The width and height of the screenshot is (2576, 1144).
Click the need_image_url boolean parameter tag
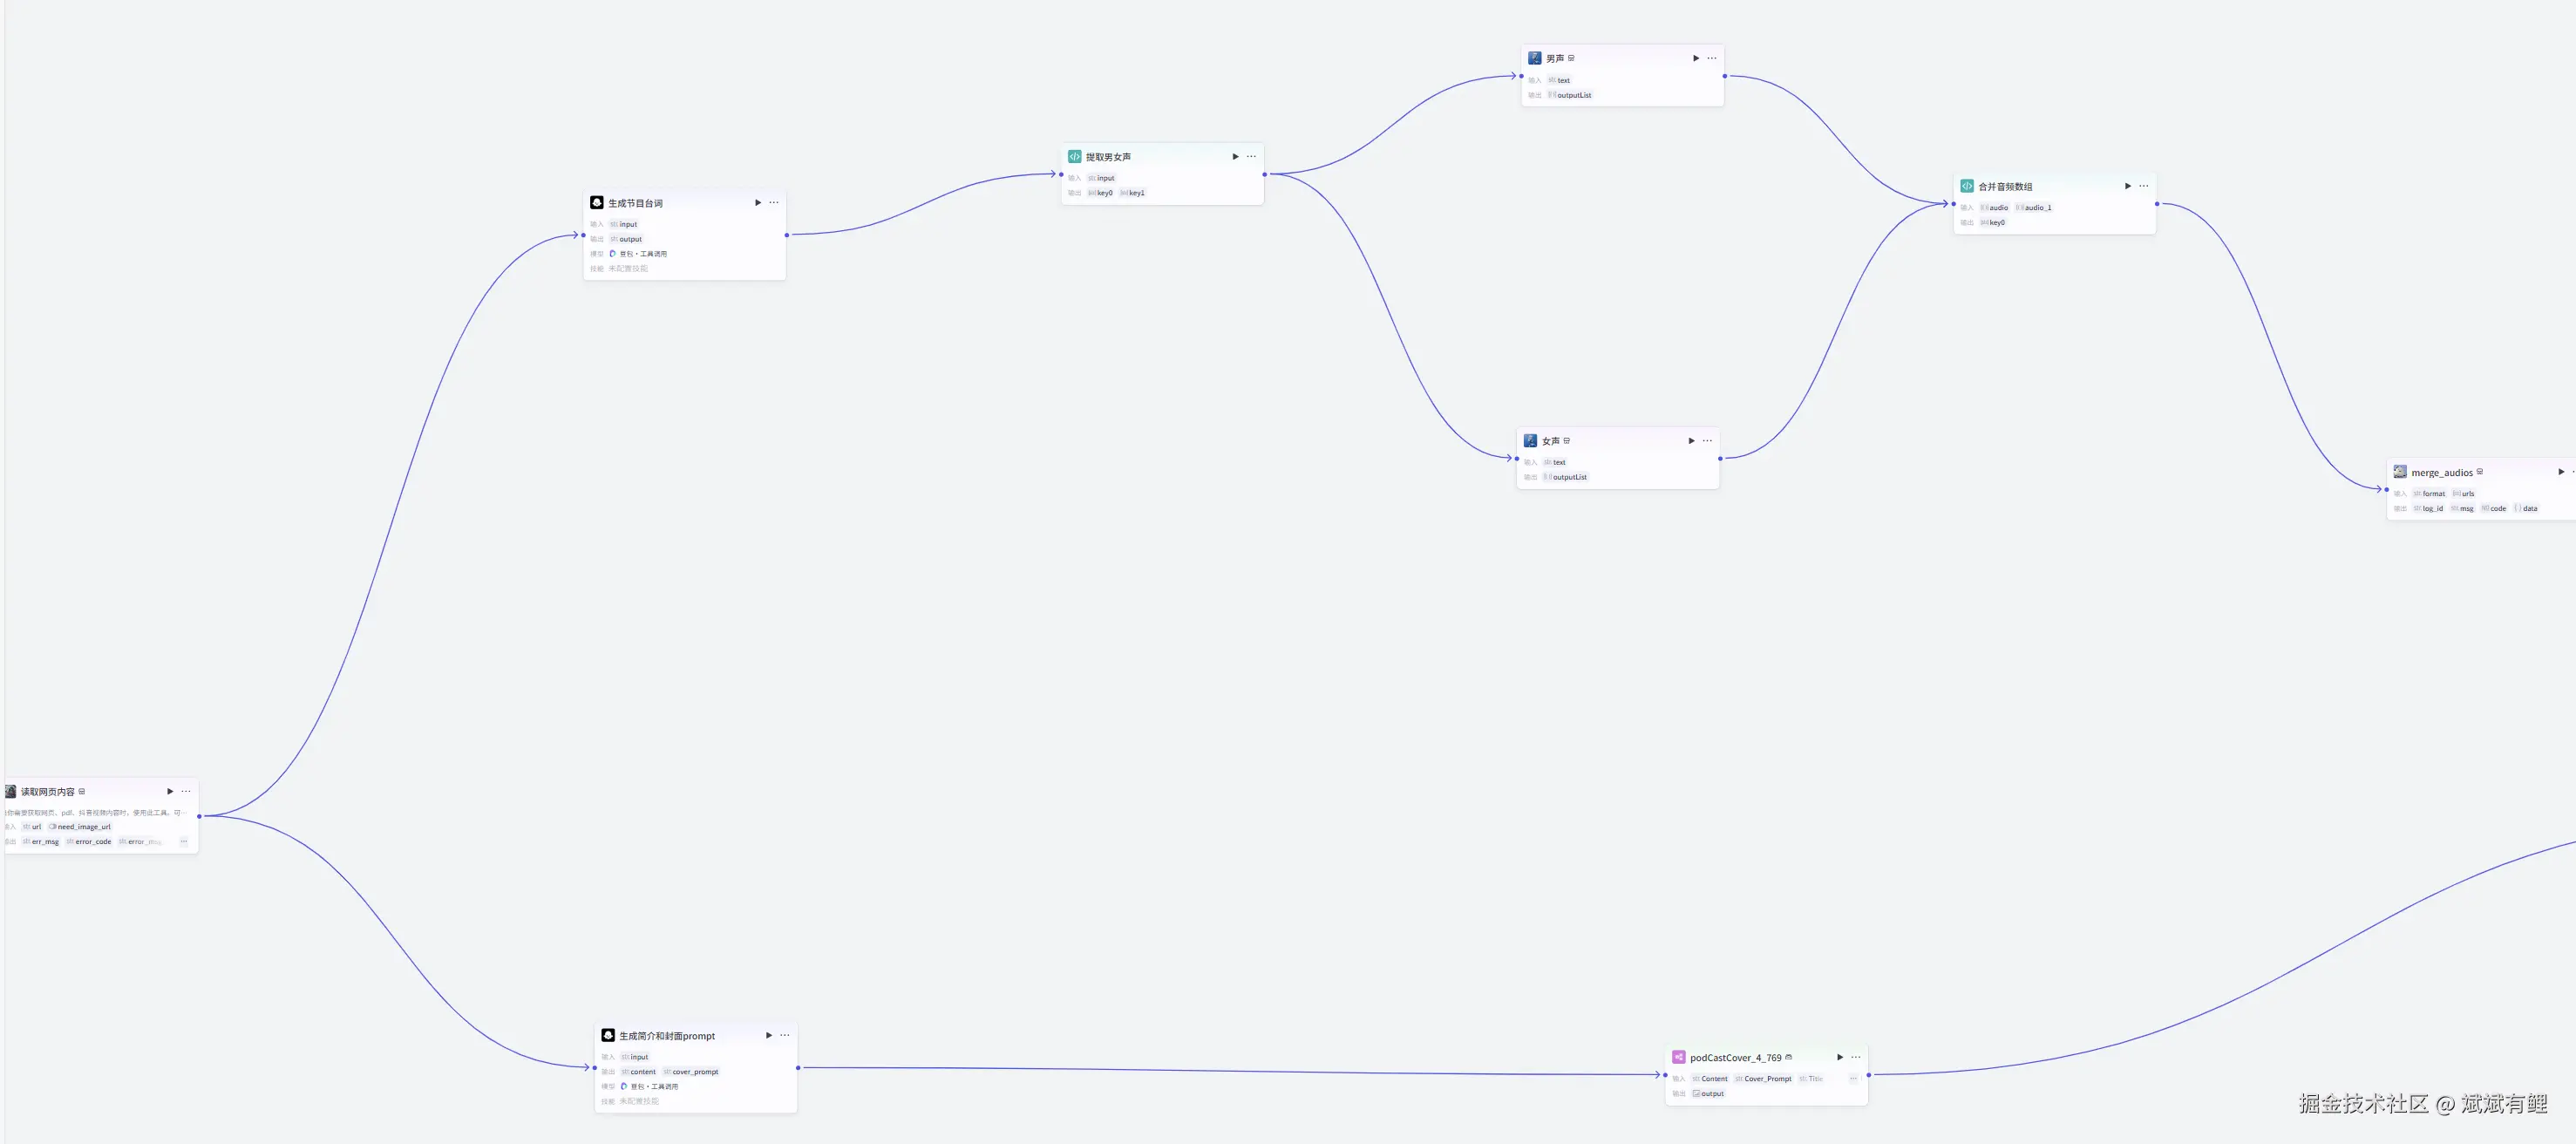pyautogui.click(x=80, y=827)
